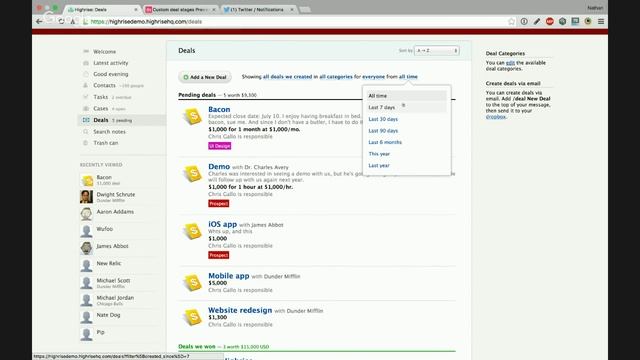Open Michael Jordan in recently viewed

tap(115, 298)
